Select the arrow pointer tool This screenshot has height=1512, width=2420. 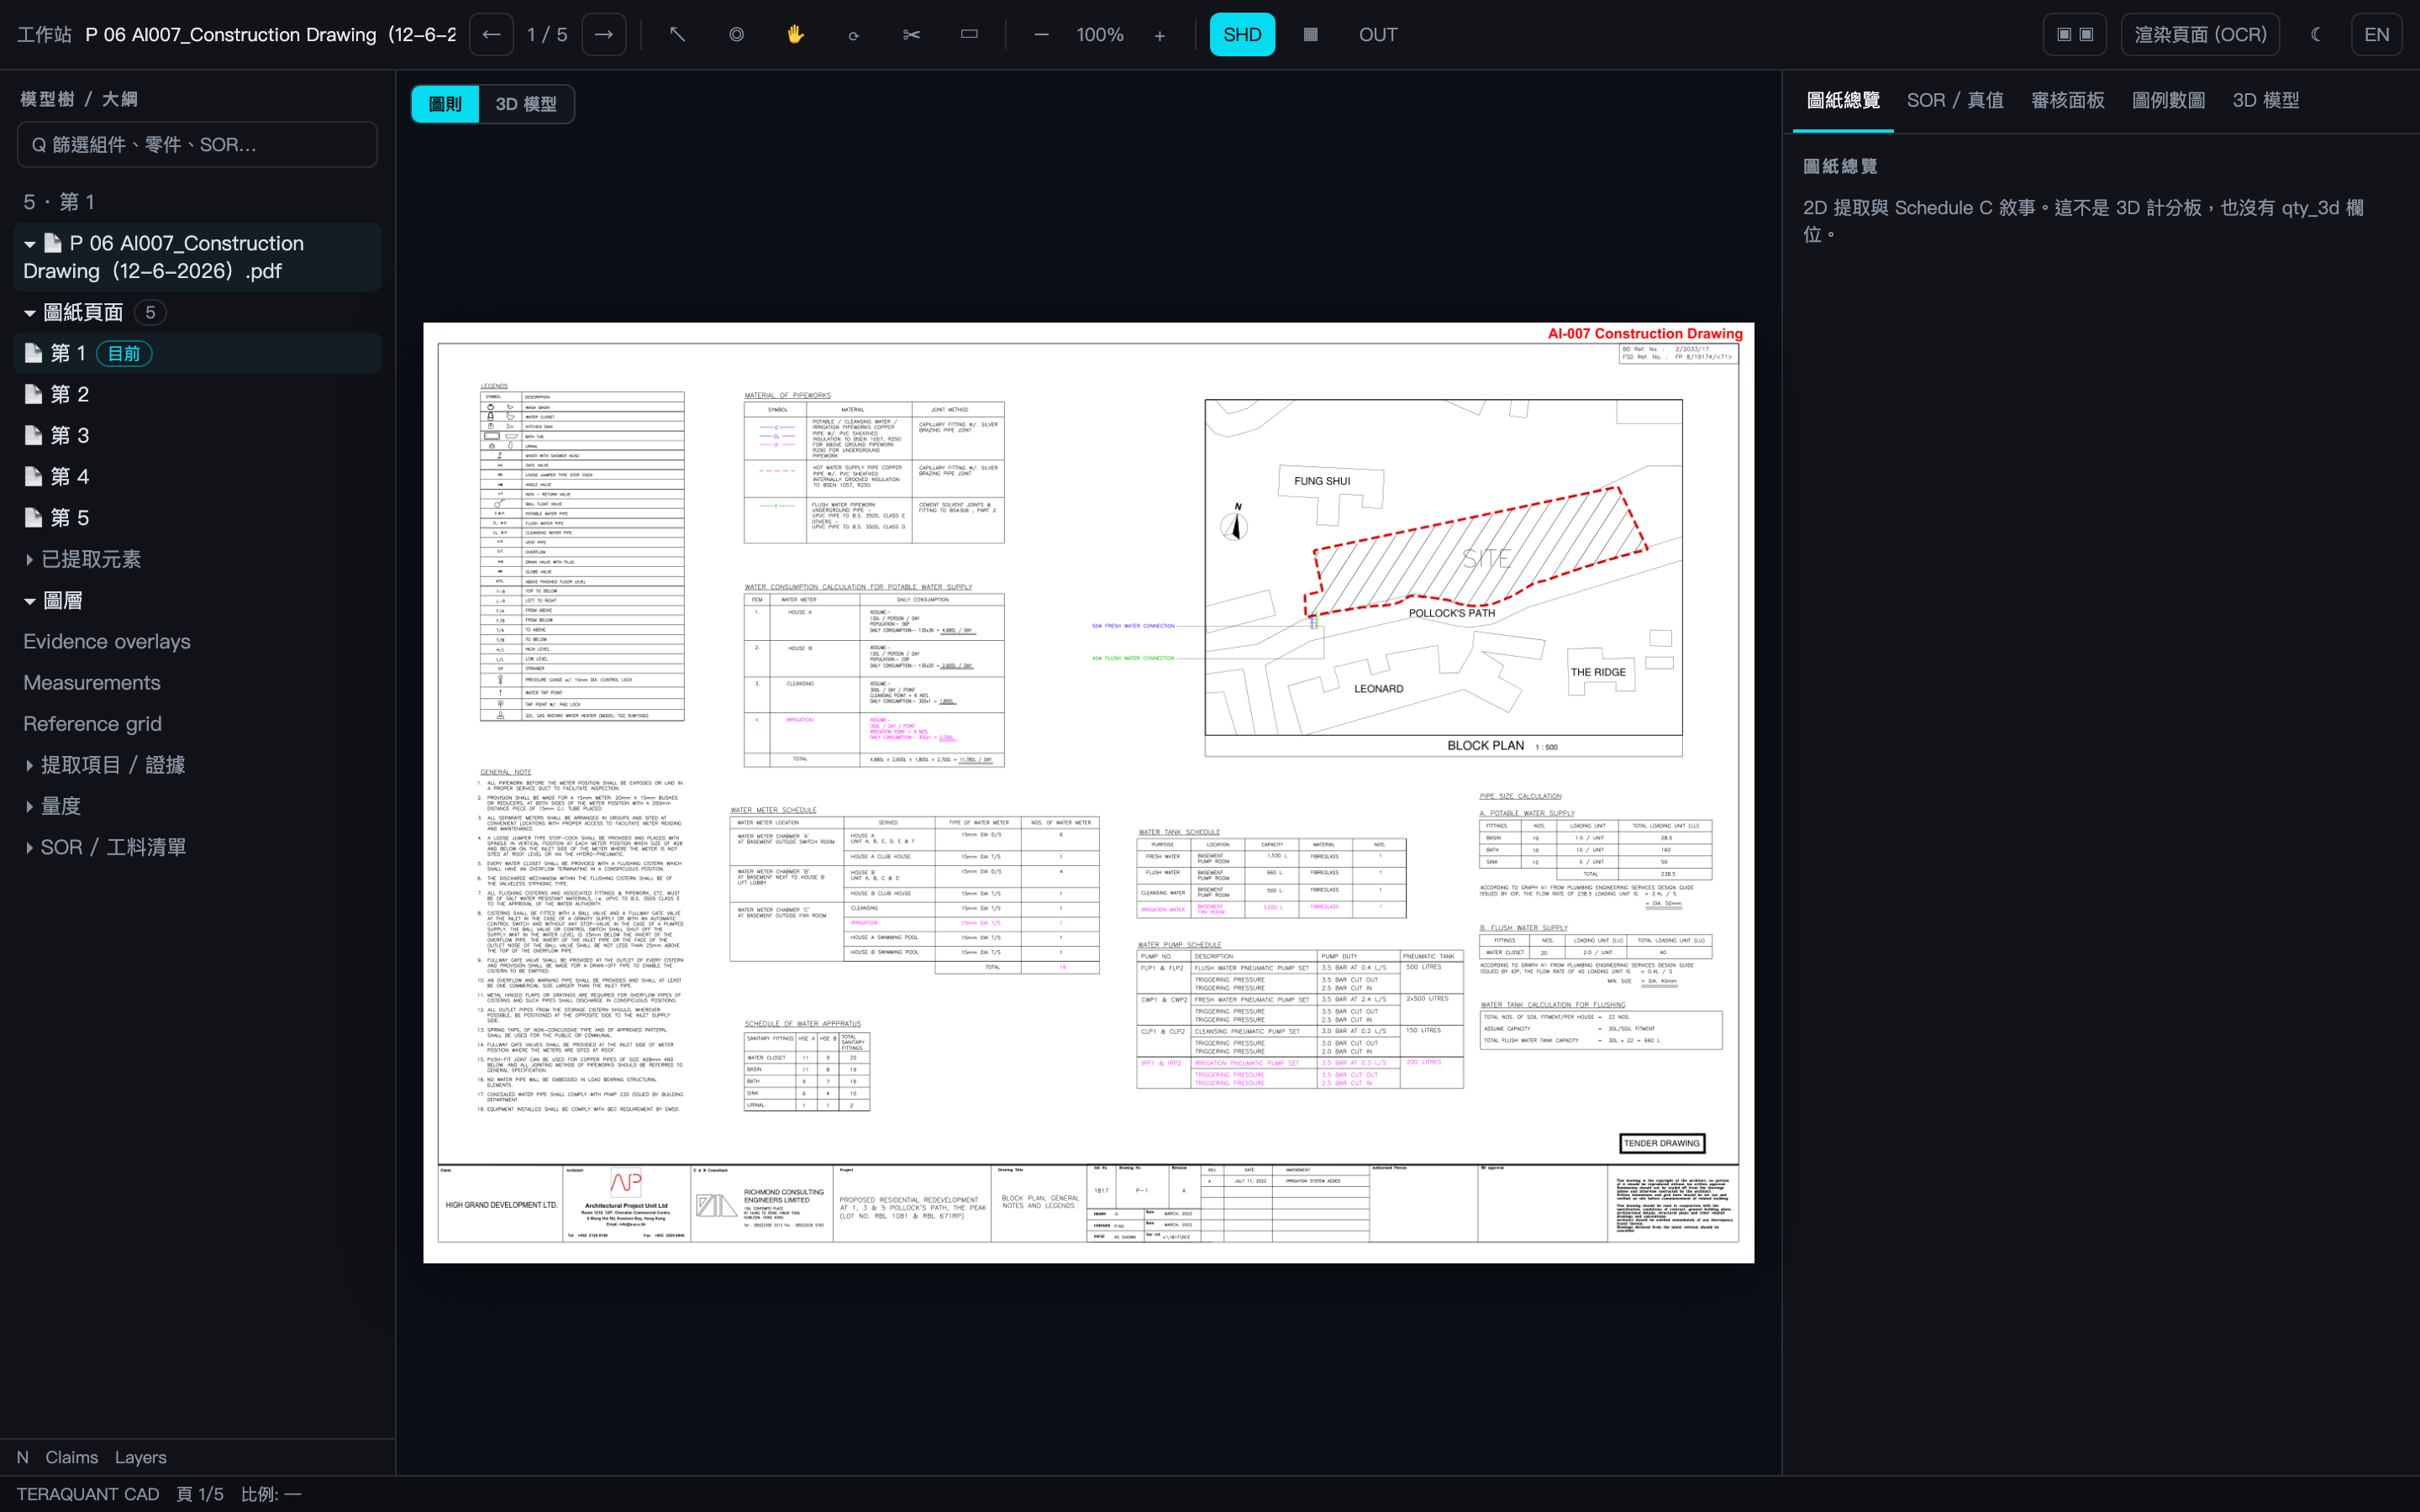(677, 35)
